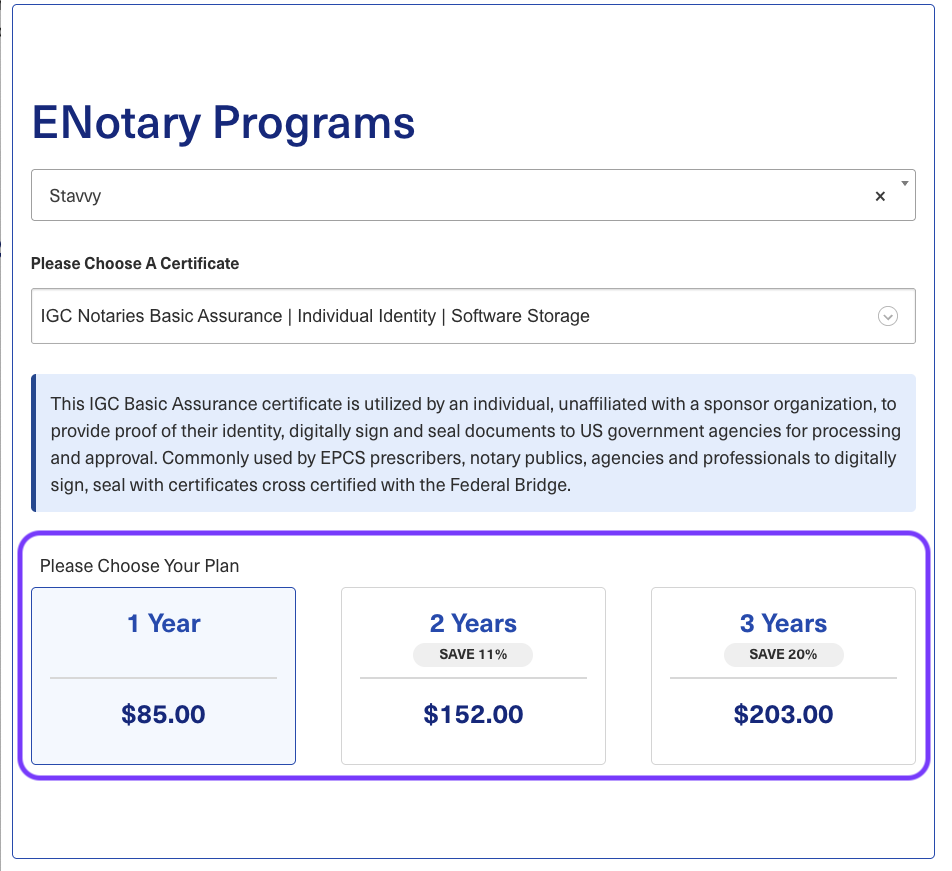Open the IGC Notaries Basic Assurance dropdown
The height and width of the screenshot is (871, 952).
(450, 316)
